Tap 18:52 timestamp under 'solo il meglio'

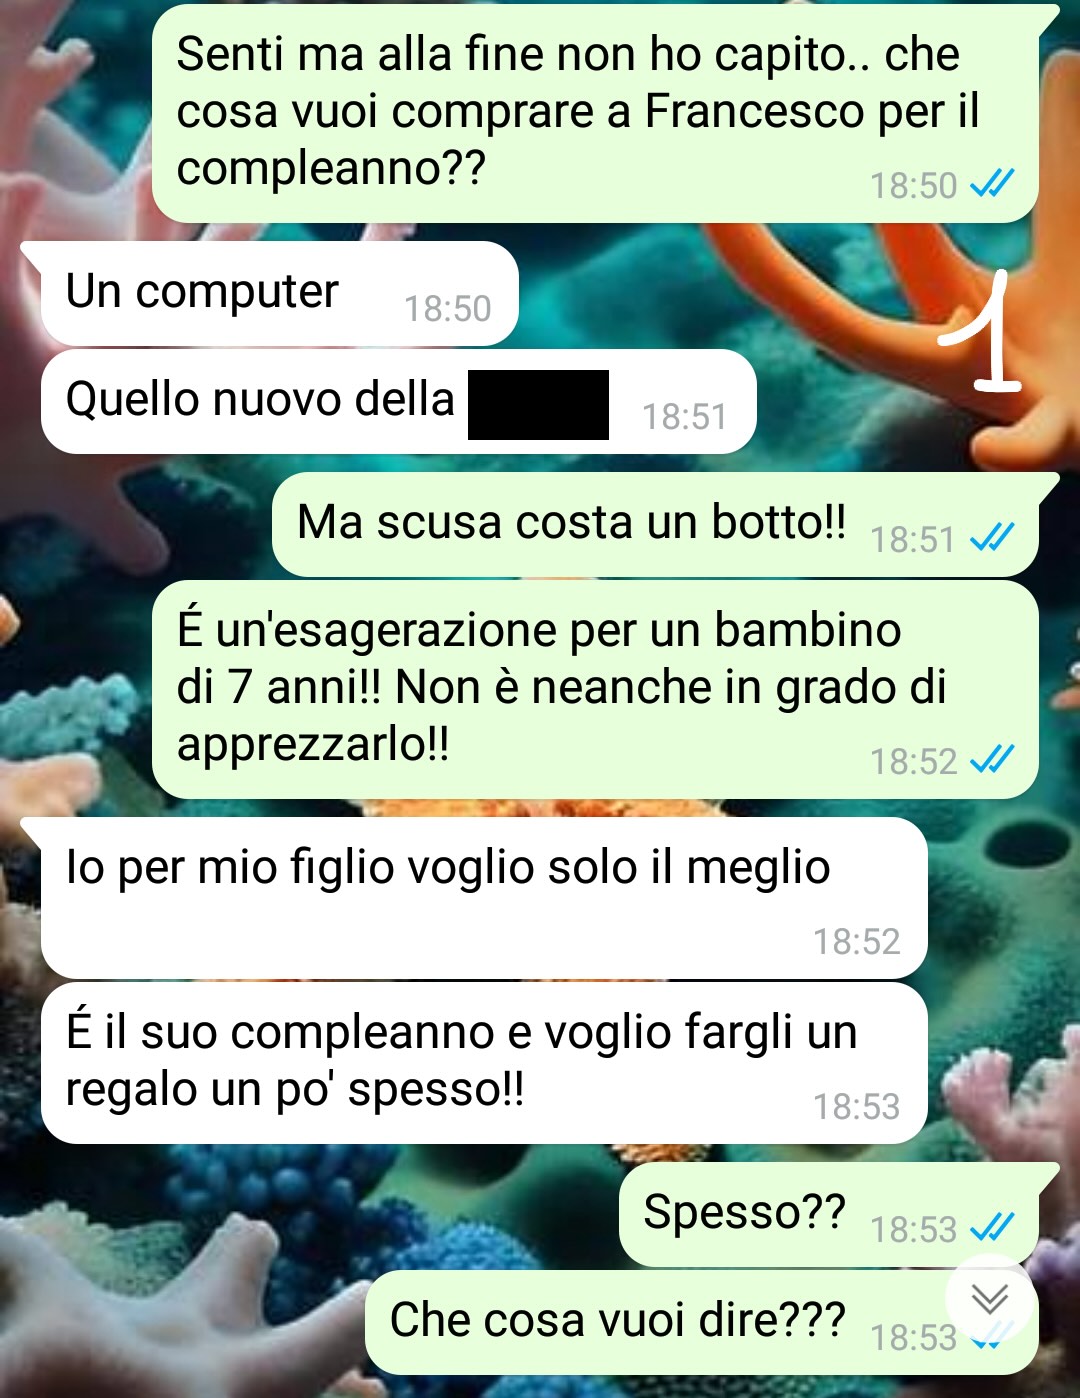(x=856, y=942)
